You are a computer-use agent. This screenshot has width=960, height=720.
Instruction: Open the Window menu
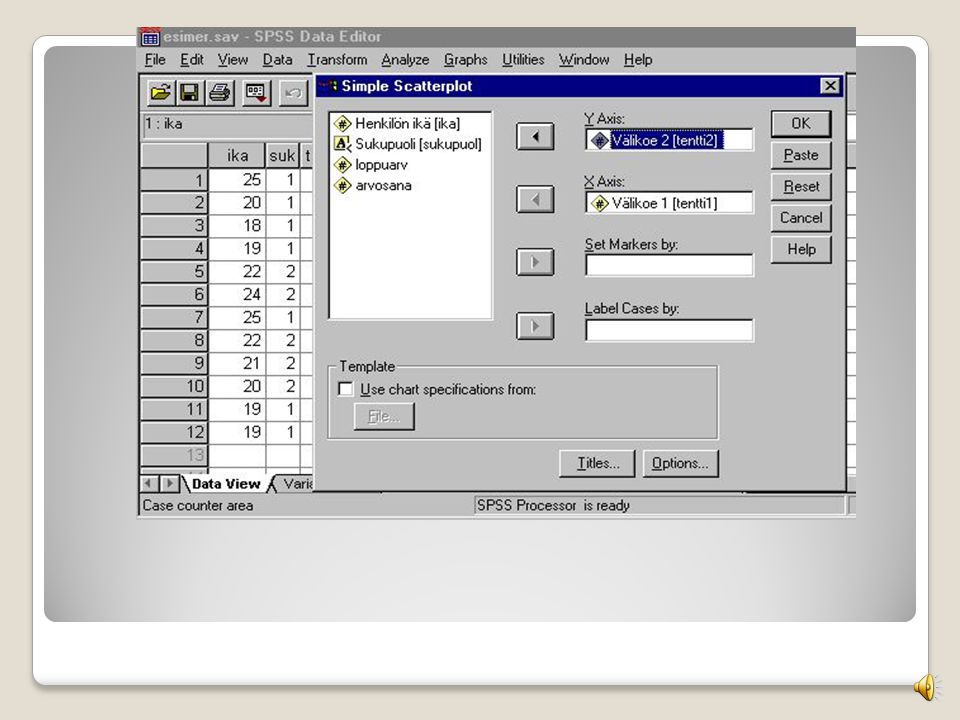pyautogui.click(x=583, y=59)
